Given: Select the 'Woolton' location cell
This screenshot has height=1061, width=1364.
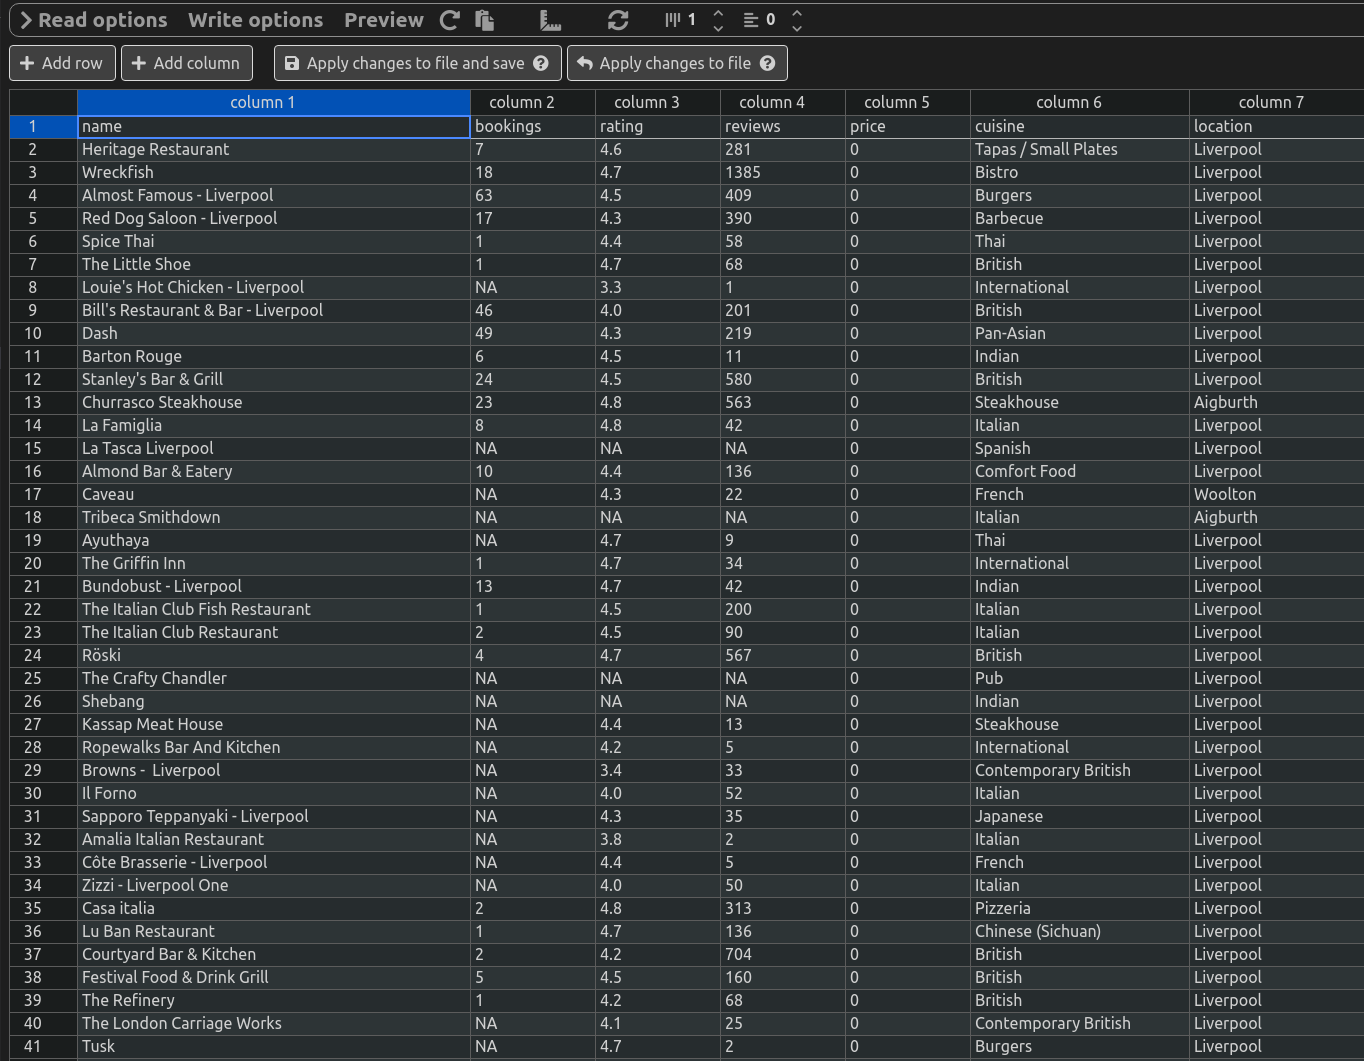Looking at the screenshot, I should (x=1276, y=494).
